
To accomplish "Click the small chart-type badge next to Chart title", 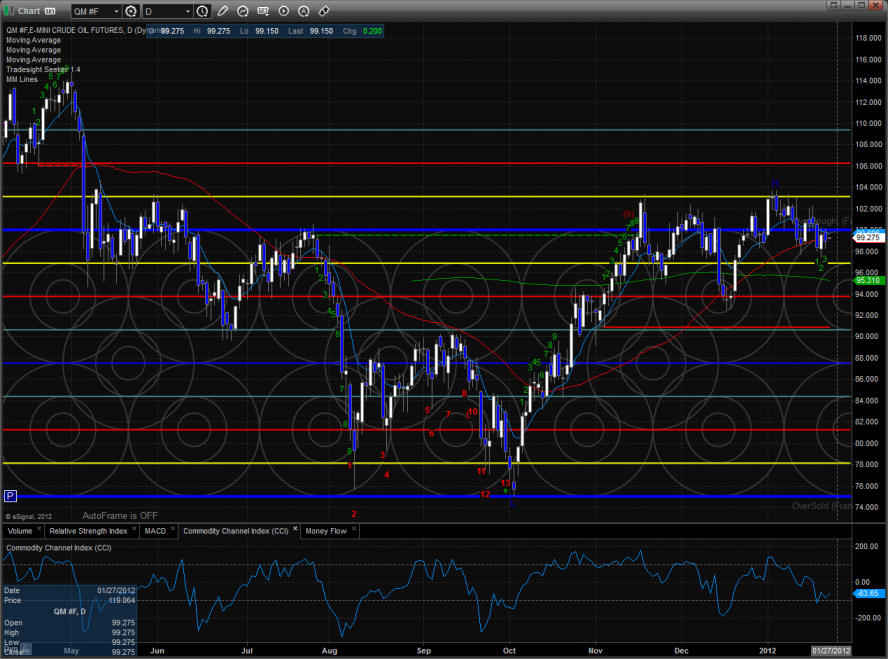I will [x=50, y=11].
